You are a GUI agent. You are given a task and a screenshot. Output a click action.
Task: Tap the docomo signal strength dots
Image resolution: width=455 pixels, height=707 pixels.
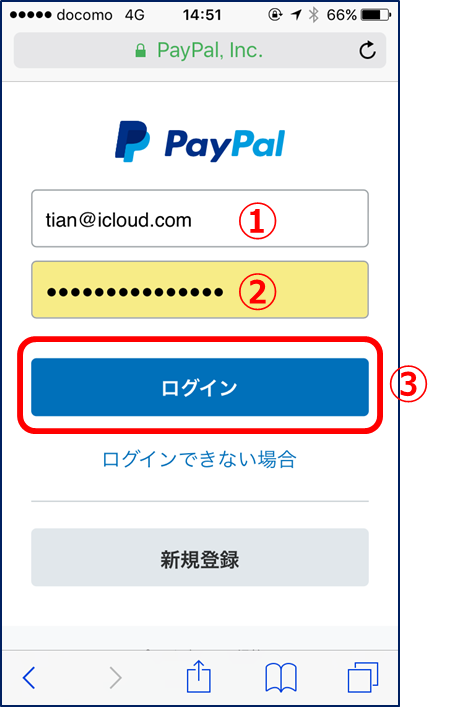[31, 15]
